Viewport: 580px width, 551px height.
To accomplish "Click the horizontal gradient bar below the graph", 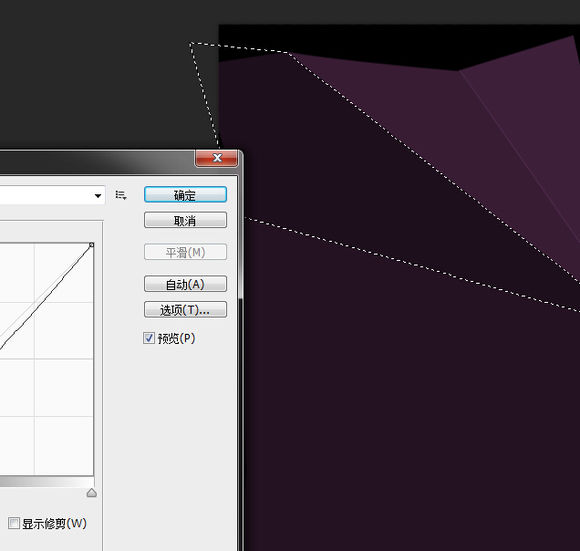I will click(x=47, y=482).
